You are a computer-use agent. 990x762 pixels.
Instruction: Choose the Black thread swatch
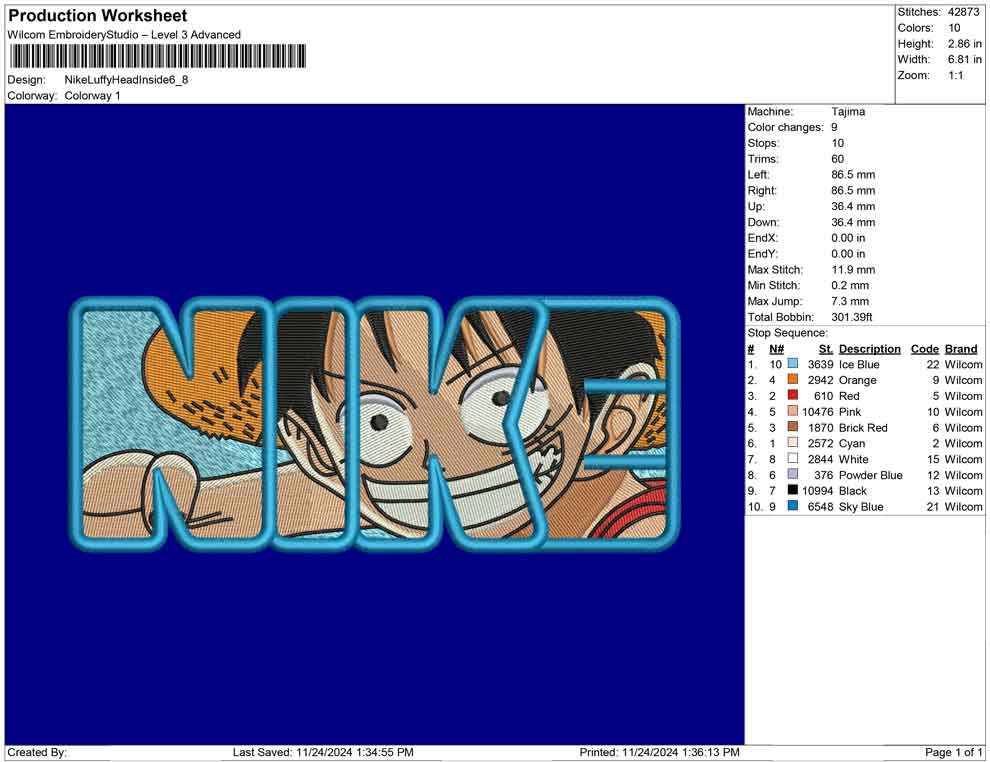pyautogui.click(x=792, y=490)
